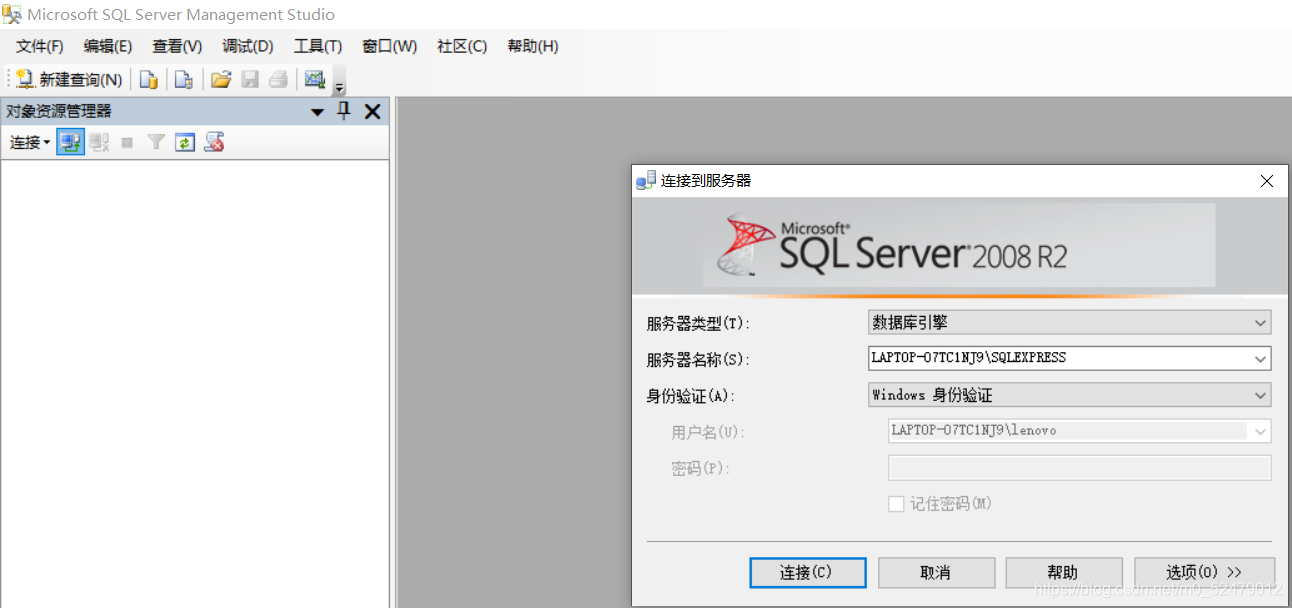Click the 密码 input field

(x=1080, y=468)
